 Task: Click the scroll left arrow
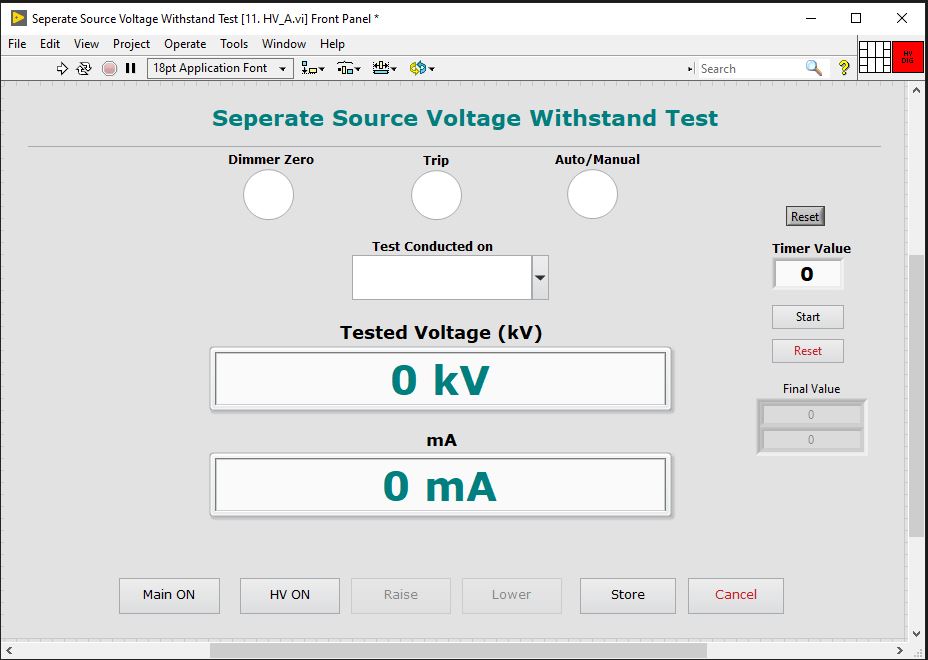click(x=8, y=651)
